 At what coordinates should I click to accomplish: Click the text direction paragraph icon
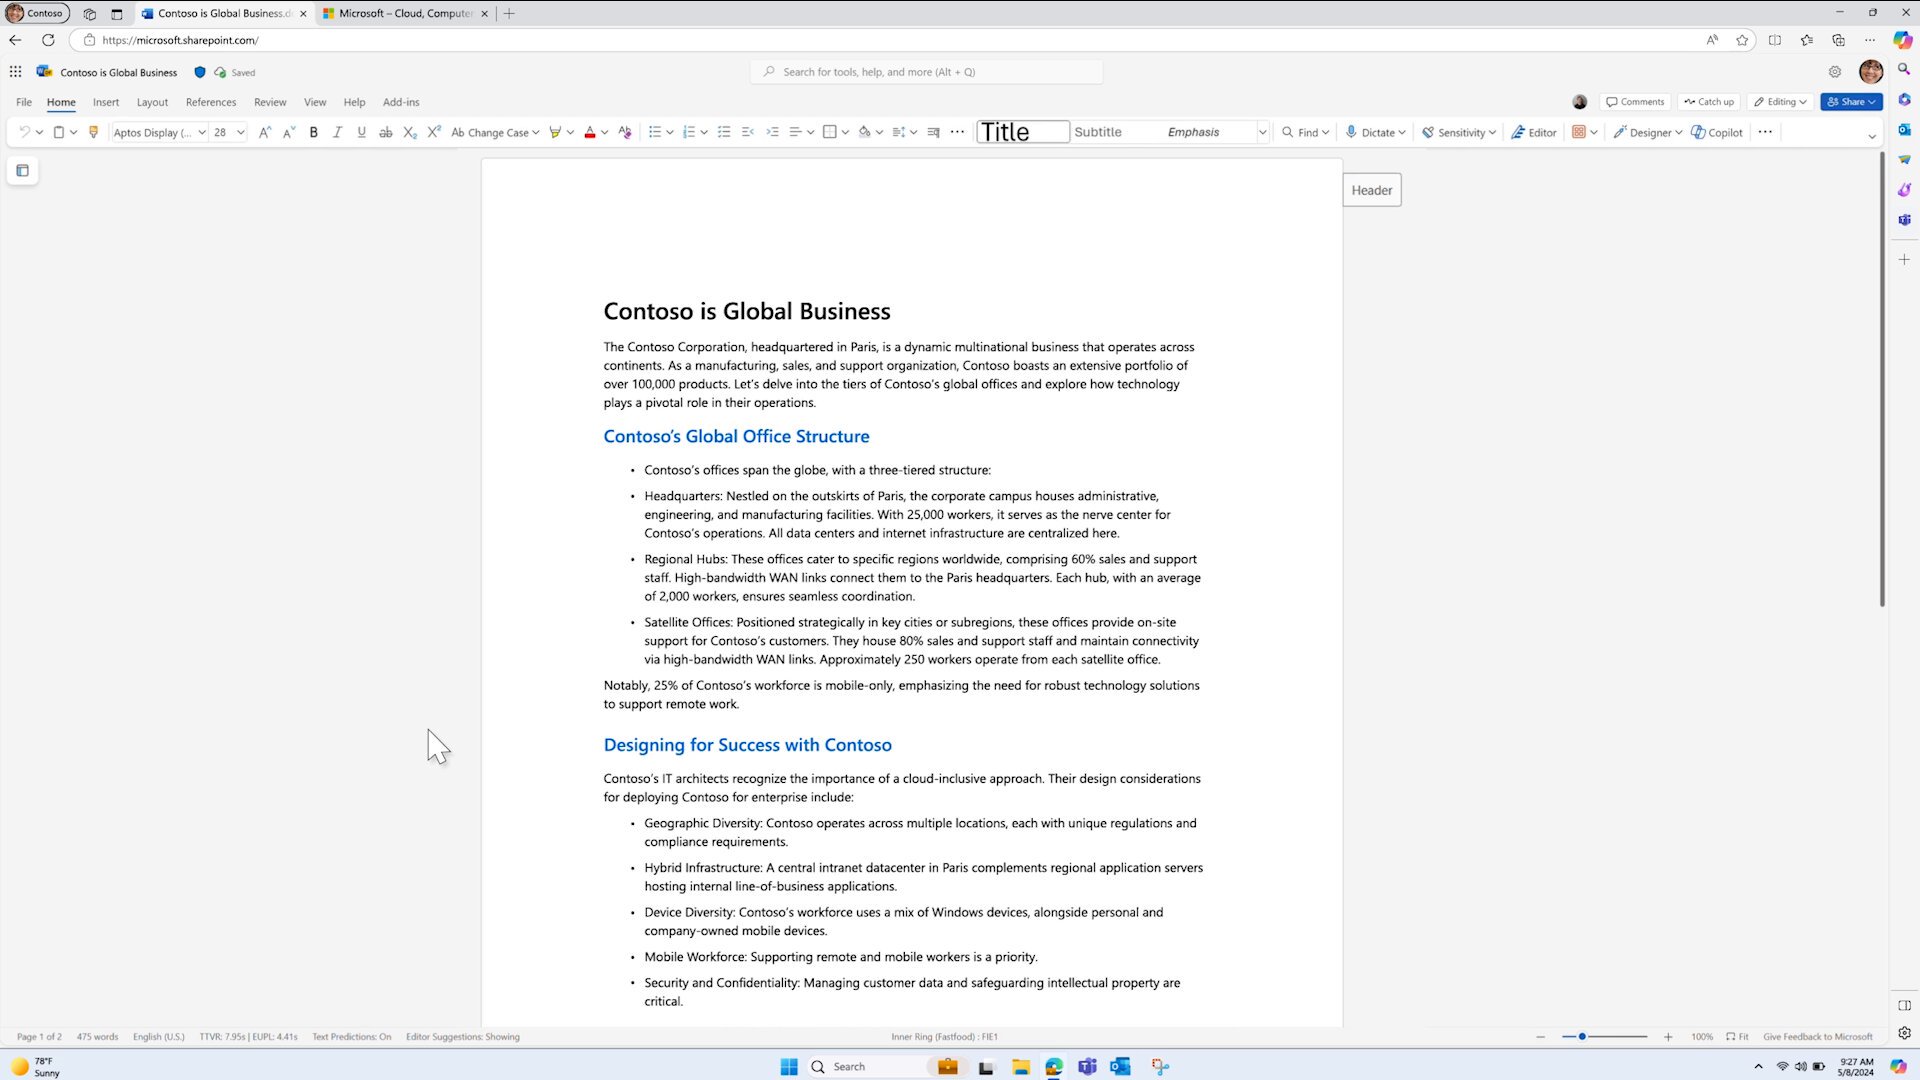[933, 132]
